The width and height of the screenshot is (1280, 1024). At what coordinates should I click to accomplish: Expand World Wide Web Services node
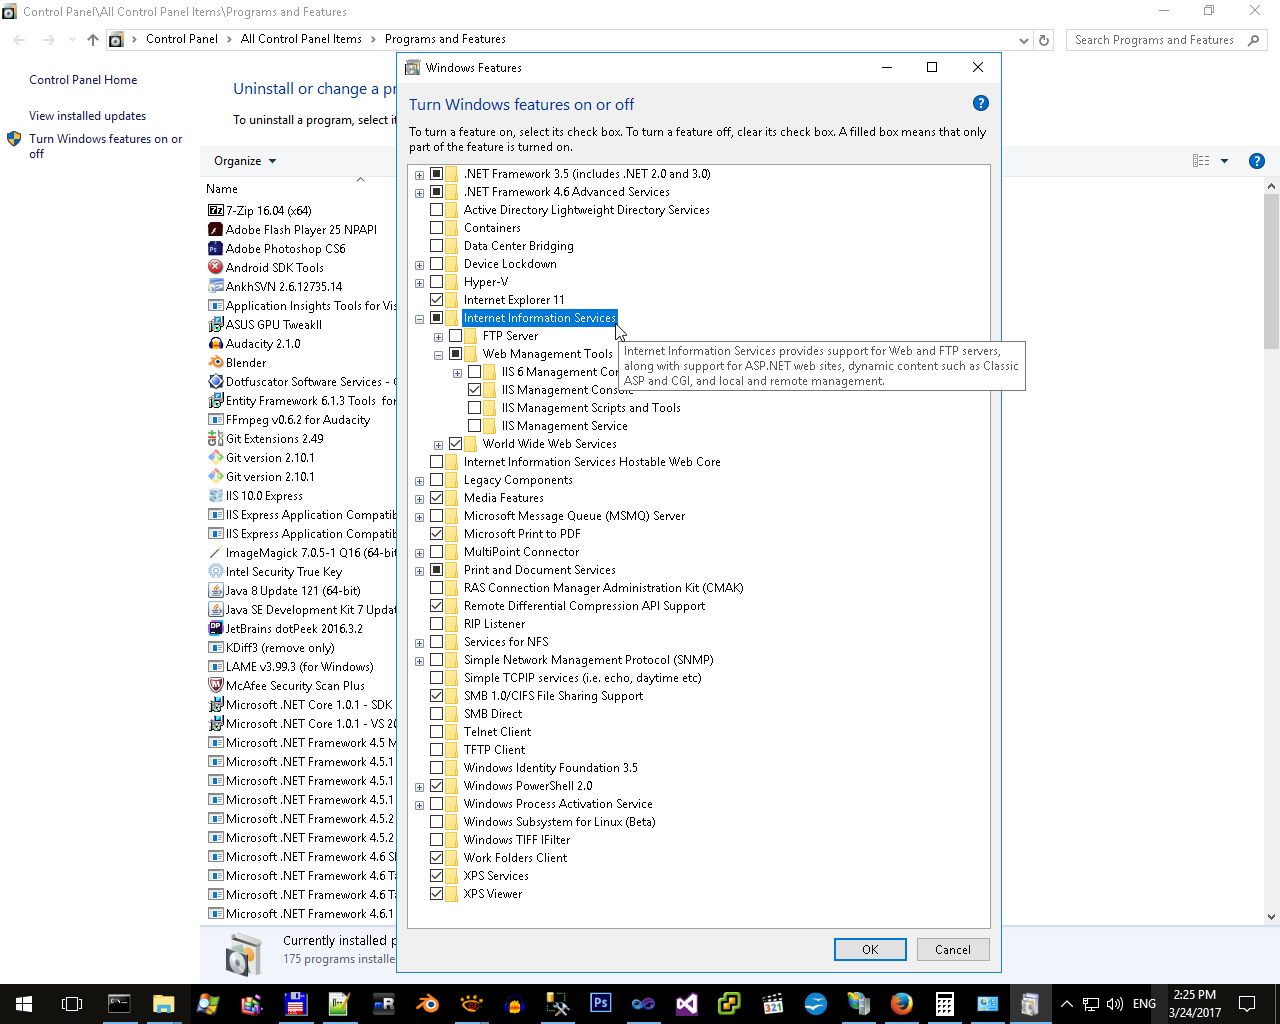tap(439, 445)
